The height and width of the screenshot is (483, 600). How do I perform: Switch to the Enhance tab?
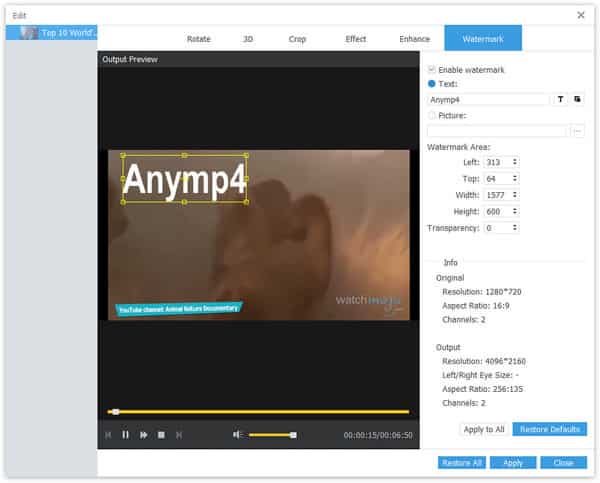click(x=414, y=39)
